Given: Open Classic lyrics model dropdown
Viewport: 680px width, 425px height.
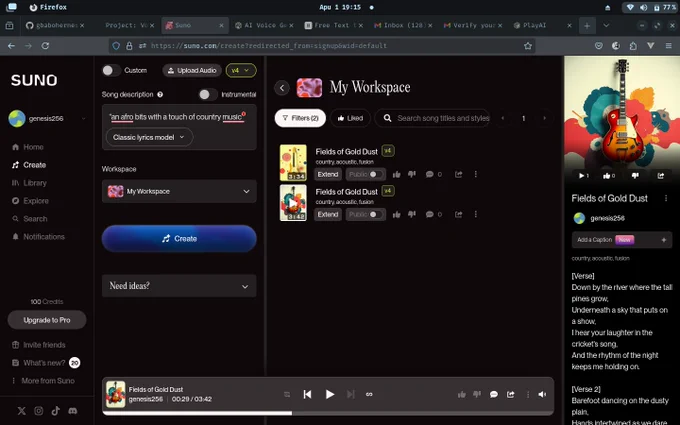Looking at the screenshot, I should coord(149,137).
